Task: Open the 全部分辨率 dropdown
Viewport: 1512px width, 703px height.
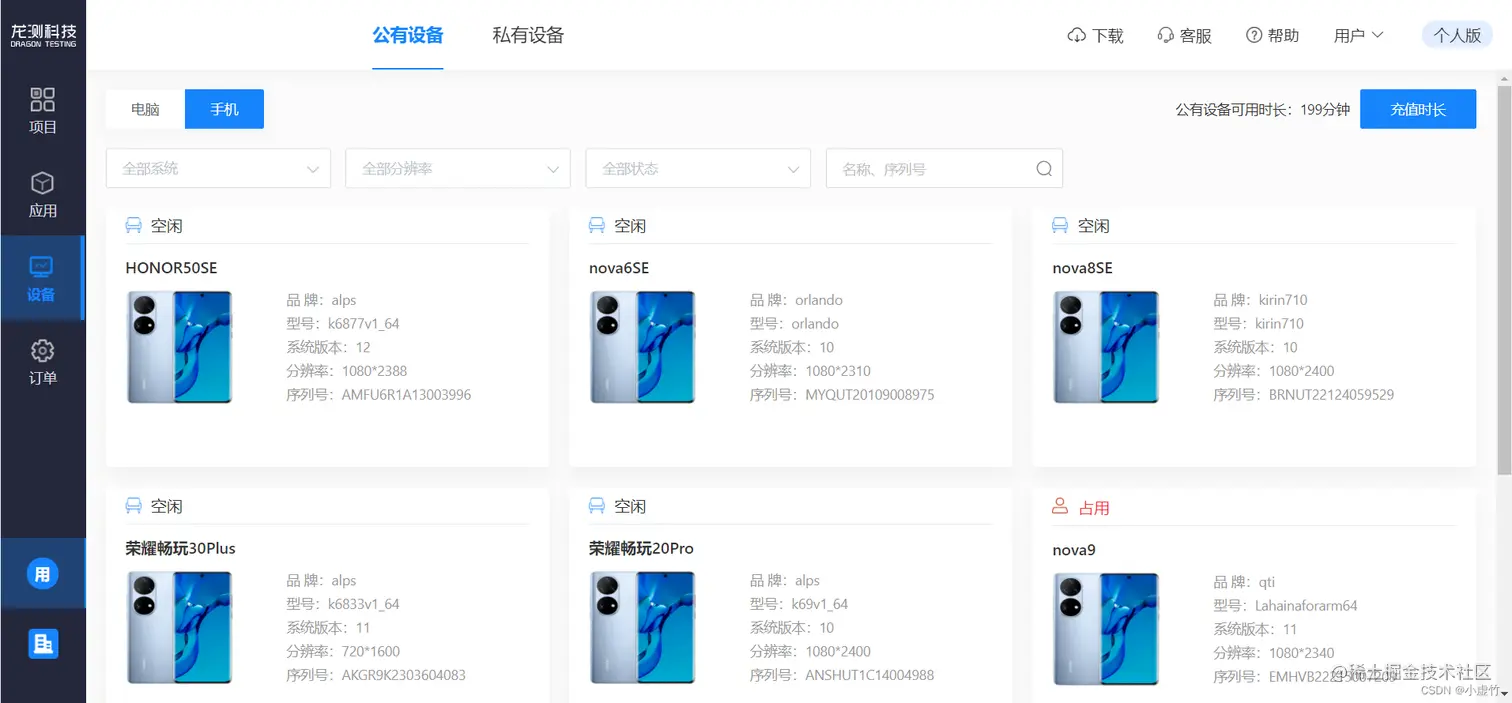Action: (458, 169)
